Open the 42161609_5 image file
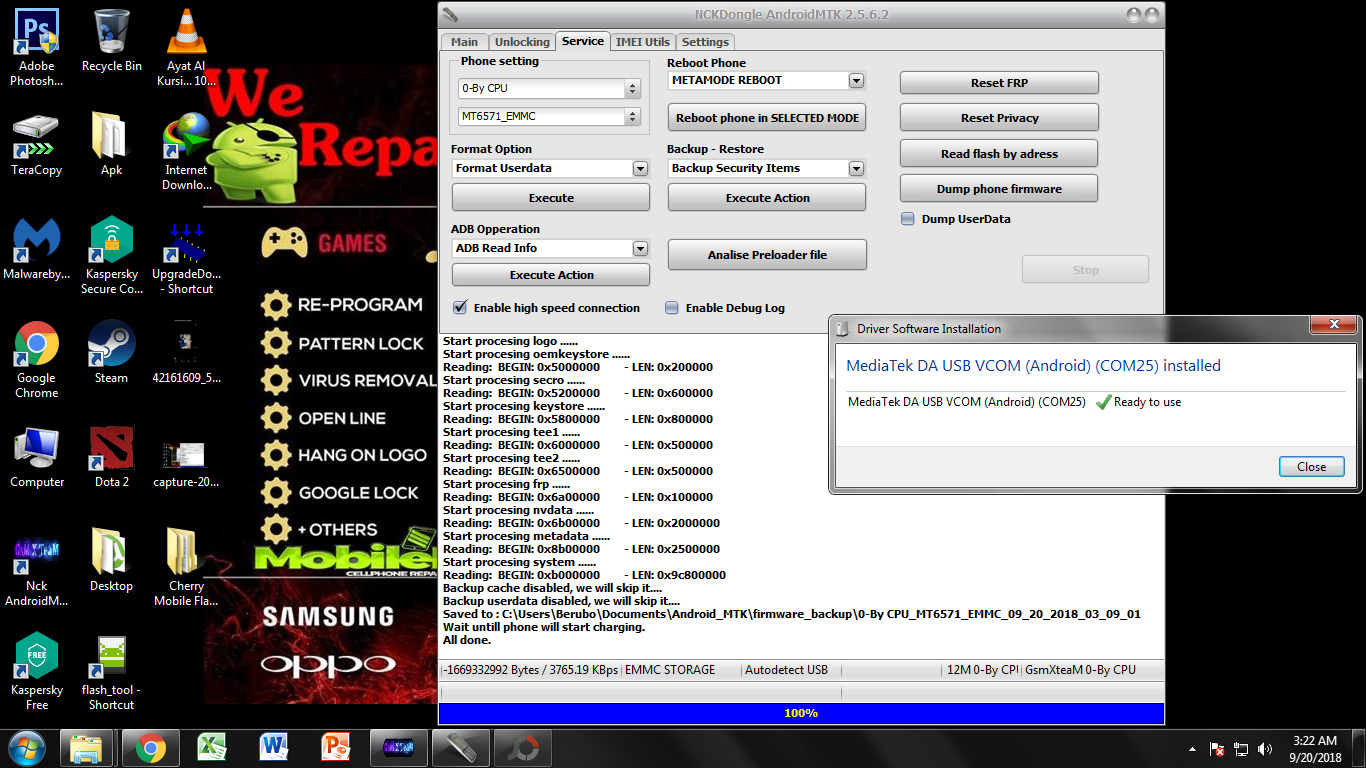 (x=186, y=352)
